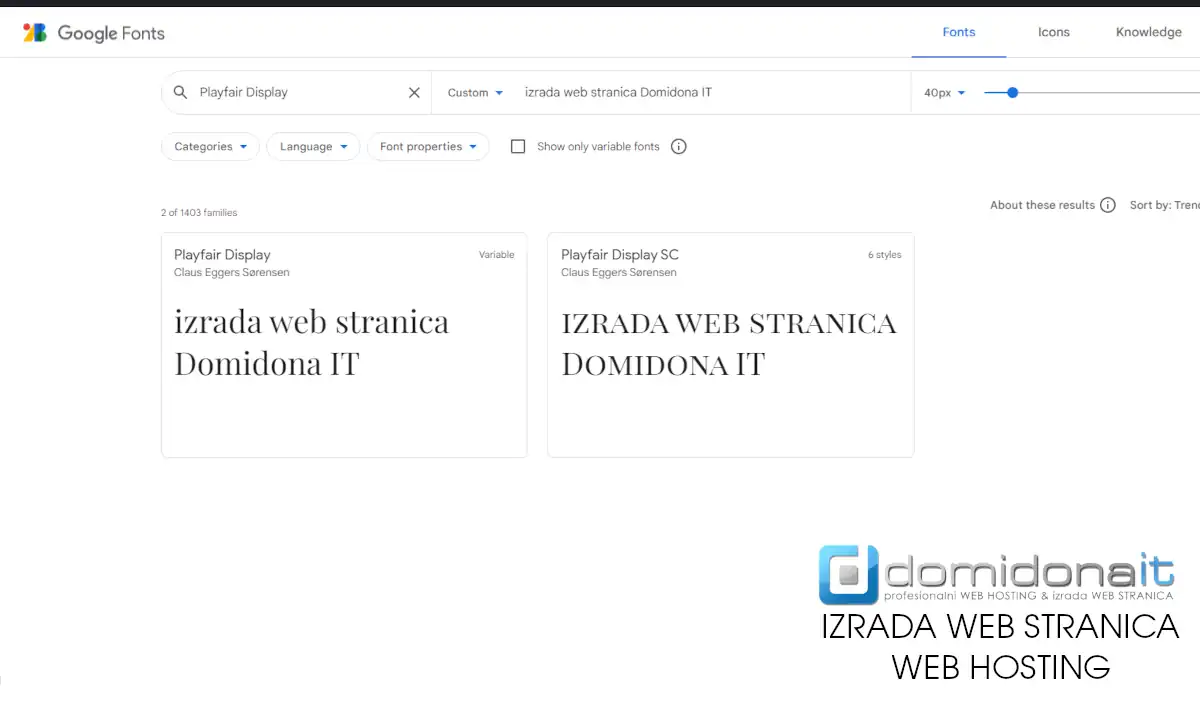Switch to the Fonts tab
The height and width of the screenshot is (701, 1200).
[959, 32]
